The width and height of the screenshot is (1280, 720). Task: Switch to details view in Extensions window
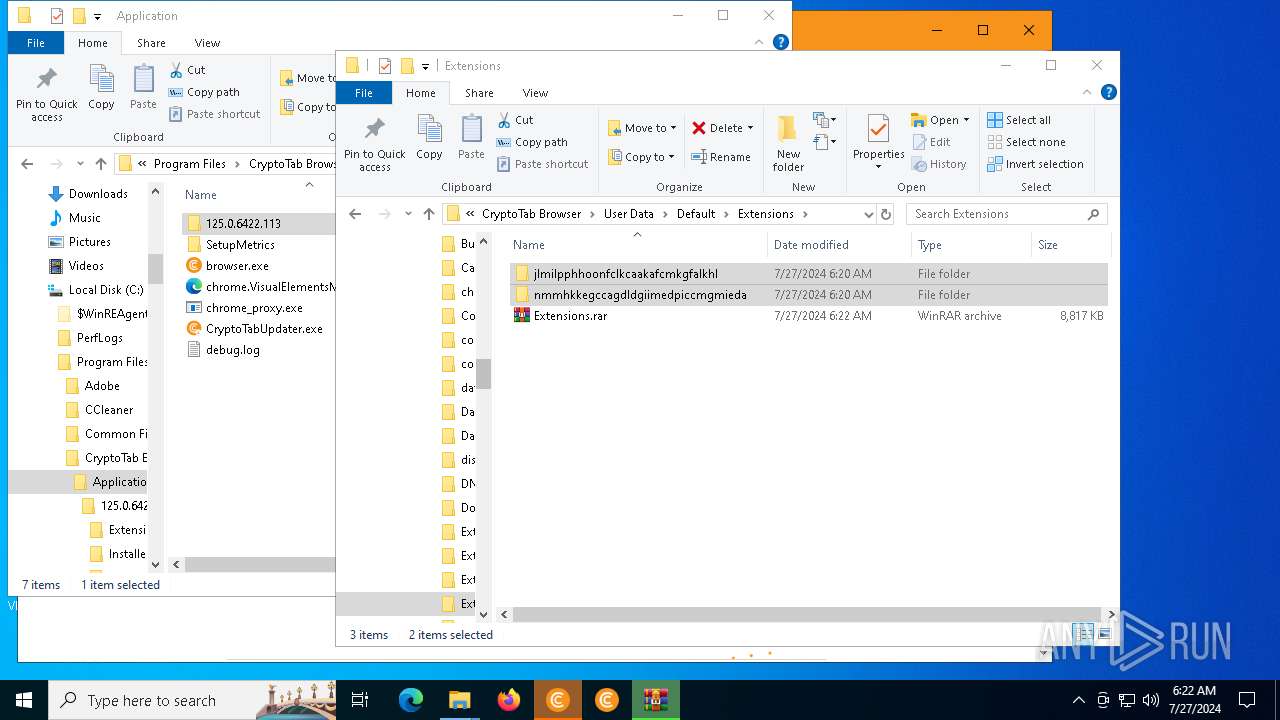coord(1084,634)
